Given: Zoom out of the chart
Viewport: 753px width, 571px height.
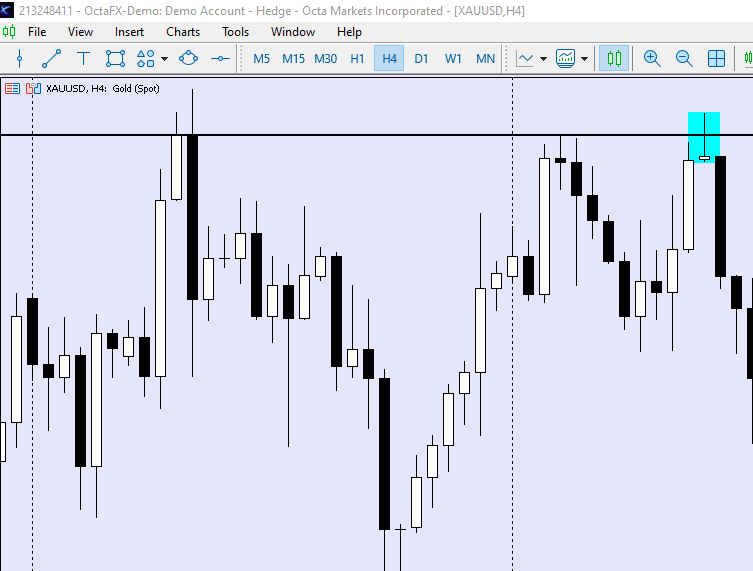Looking at the screenshot, I should pyautogui.click(x=684, y=59).
